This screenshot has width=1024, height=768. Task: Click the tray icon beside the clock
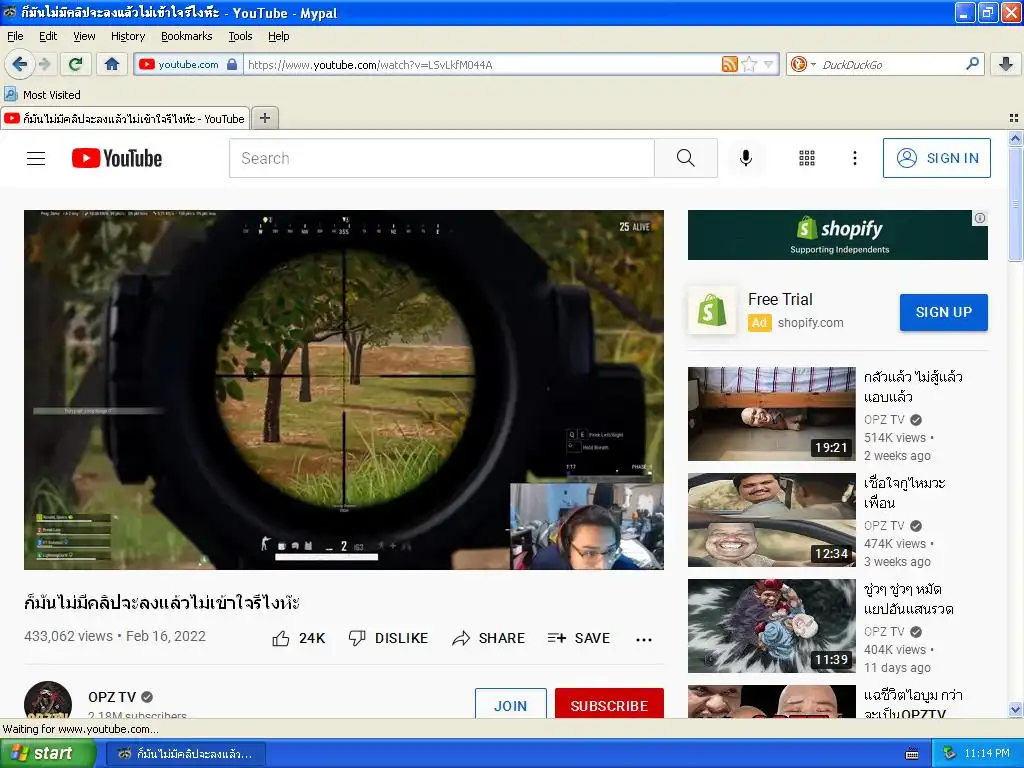point(950,754)
